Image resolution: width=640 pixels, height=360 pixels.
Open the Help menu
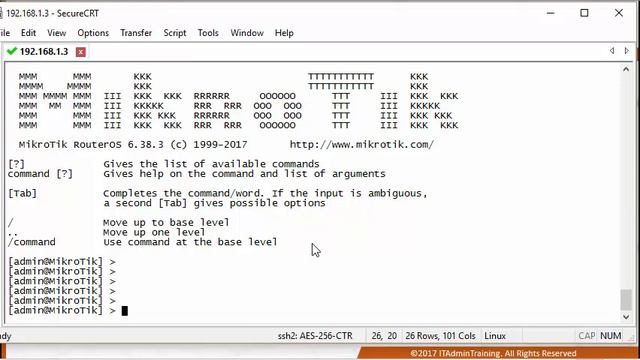284,33
